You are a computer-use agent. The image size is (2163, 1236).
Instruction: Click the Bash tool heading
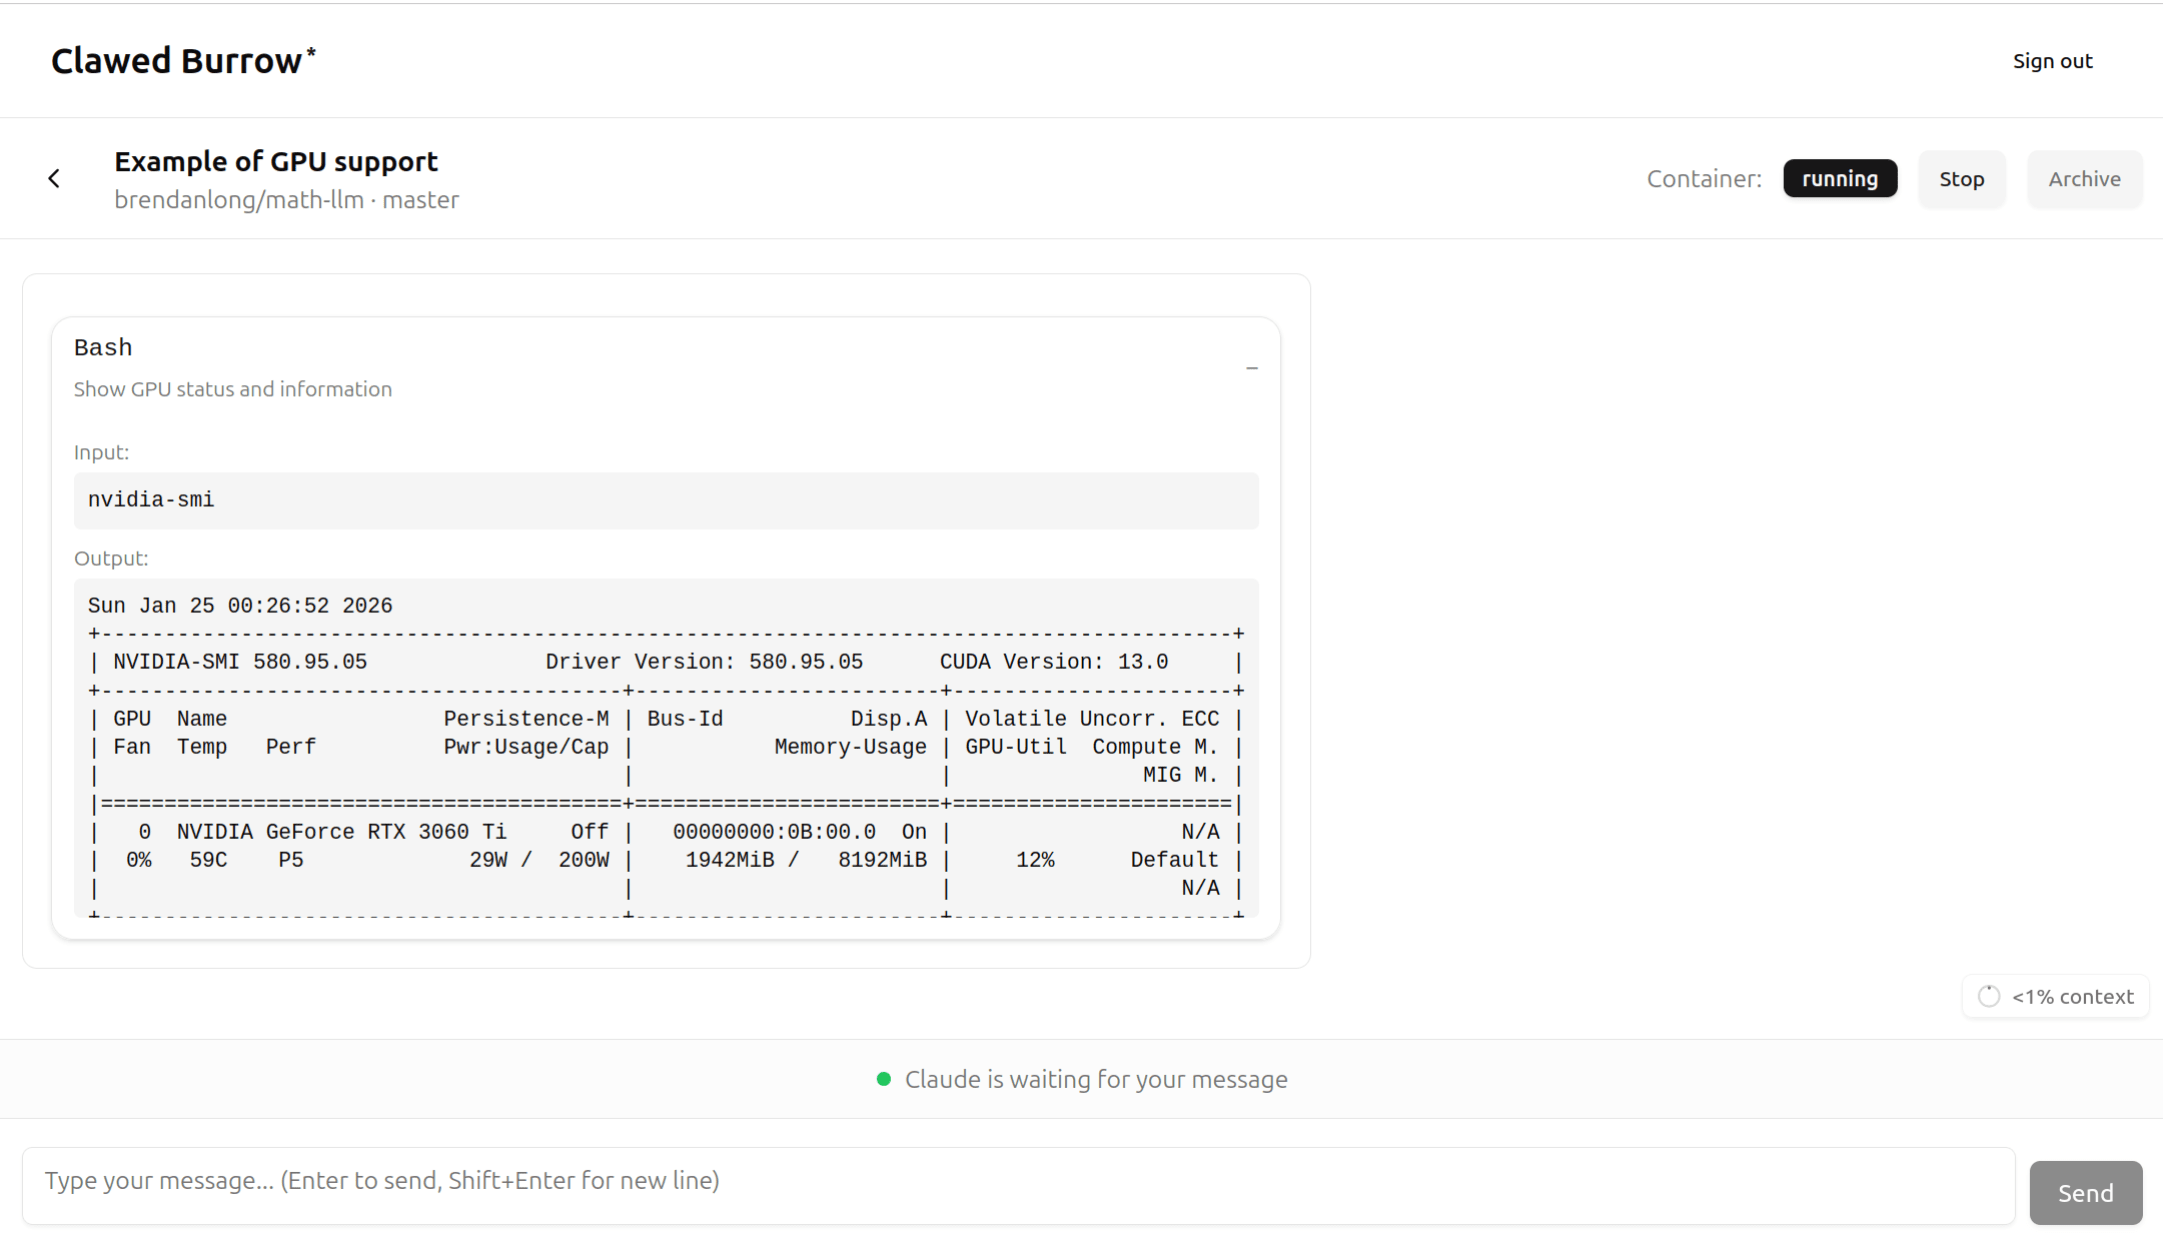103,347
